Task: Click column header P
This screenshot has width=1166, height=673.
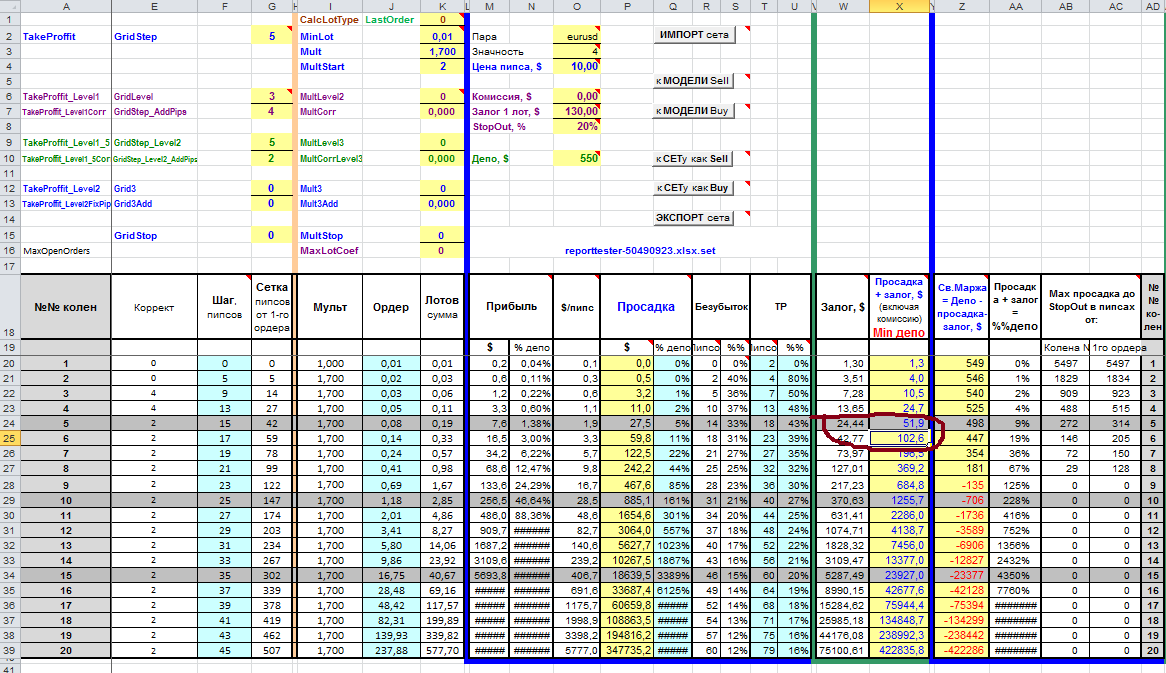Action: [x=627, y=6]
